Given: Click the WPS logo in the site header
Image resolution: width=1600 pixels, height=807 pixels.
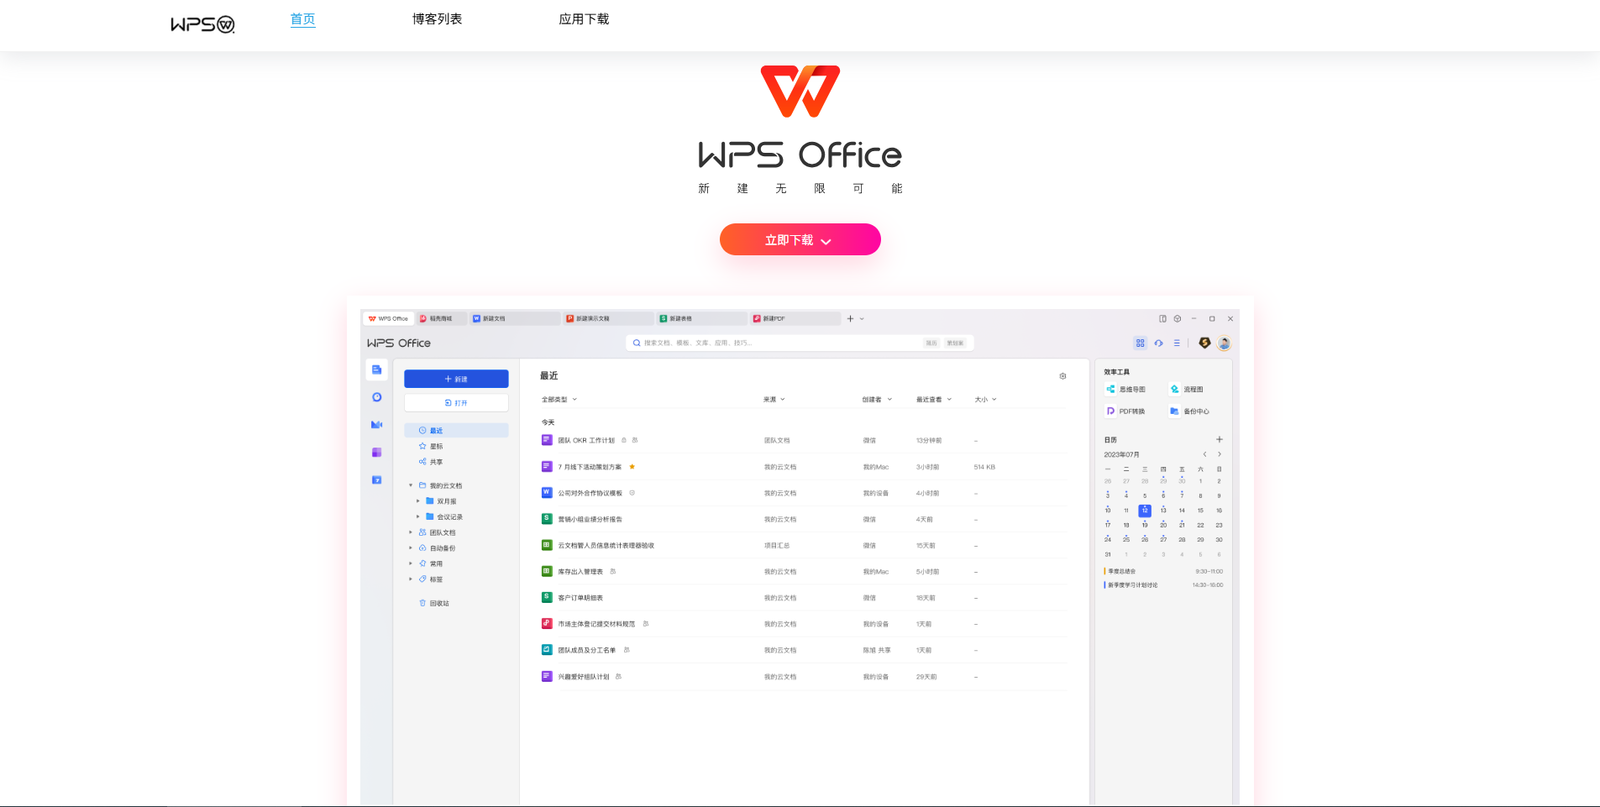Looking at the screenshot, I should 203,24.
